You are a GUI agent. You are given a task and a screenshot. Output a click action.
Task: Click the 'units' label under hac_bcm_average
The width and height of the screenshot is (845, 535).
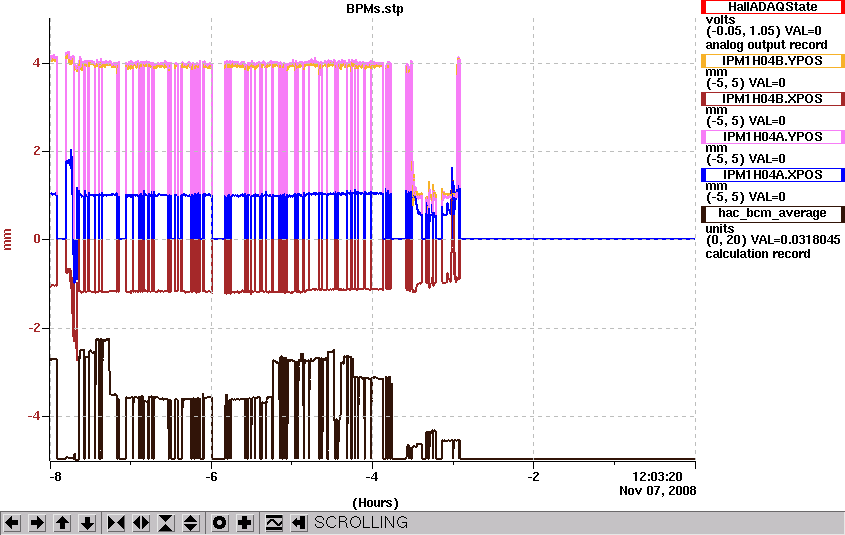[x=720, y=228]
